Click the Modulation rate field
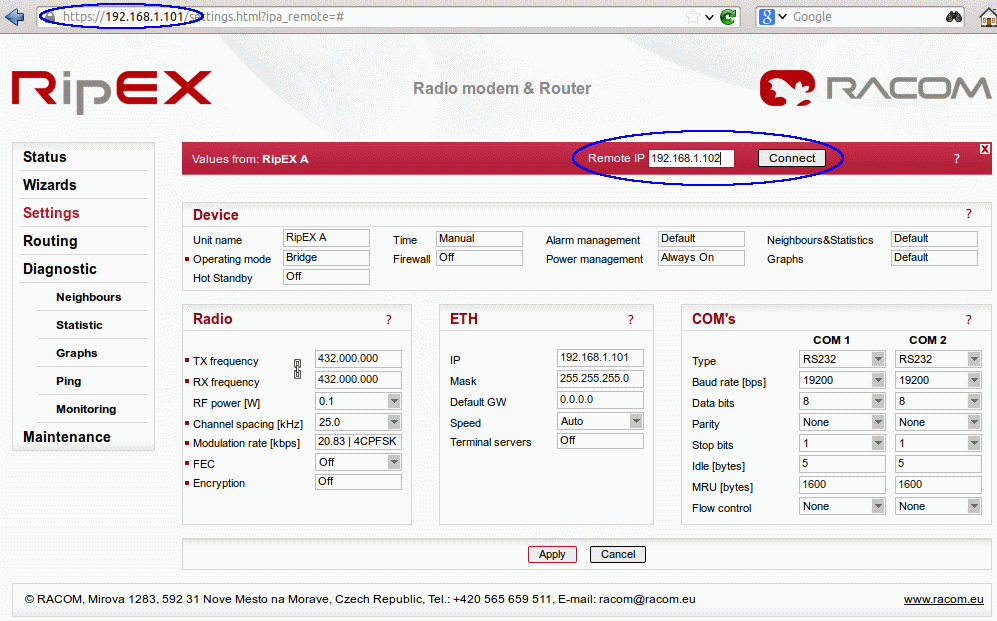 pos(359,441)
